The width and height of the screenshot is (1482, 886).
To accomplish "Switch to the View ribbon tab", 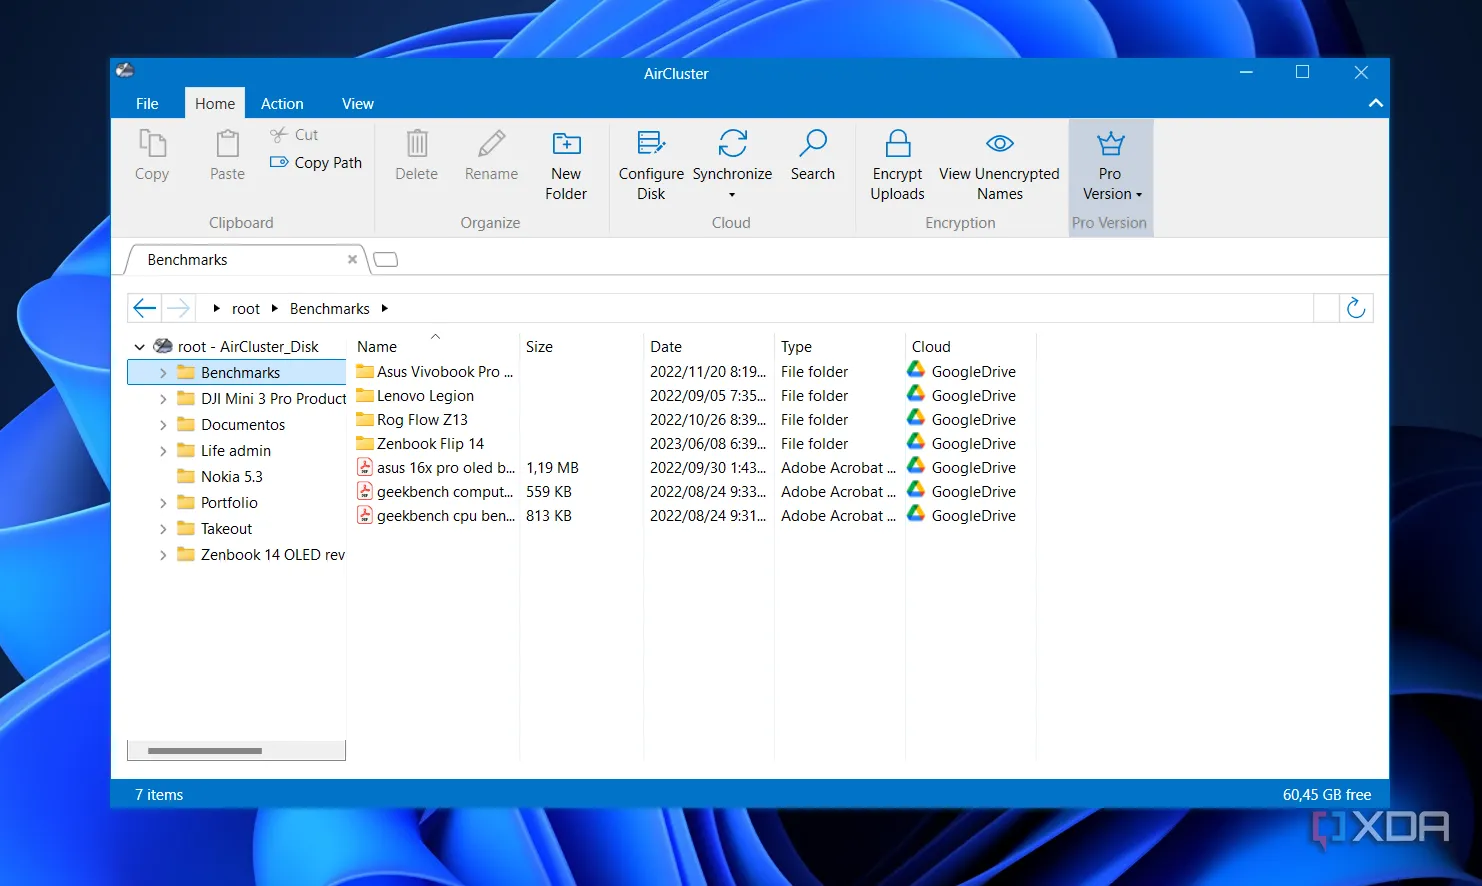I will point(357,104).
